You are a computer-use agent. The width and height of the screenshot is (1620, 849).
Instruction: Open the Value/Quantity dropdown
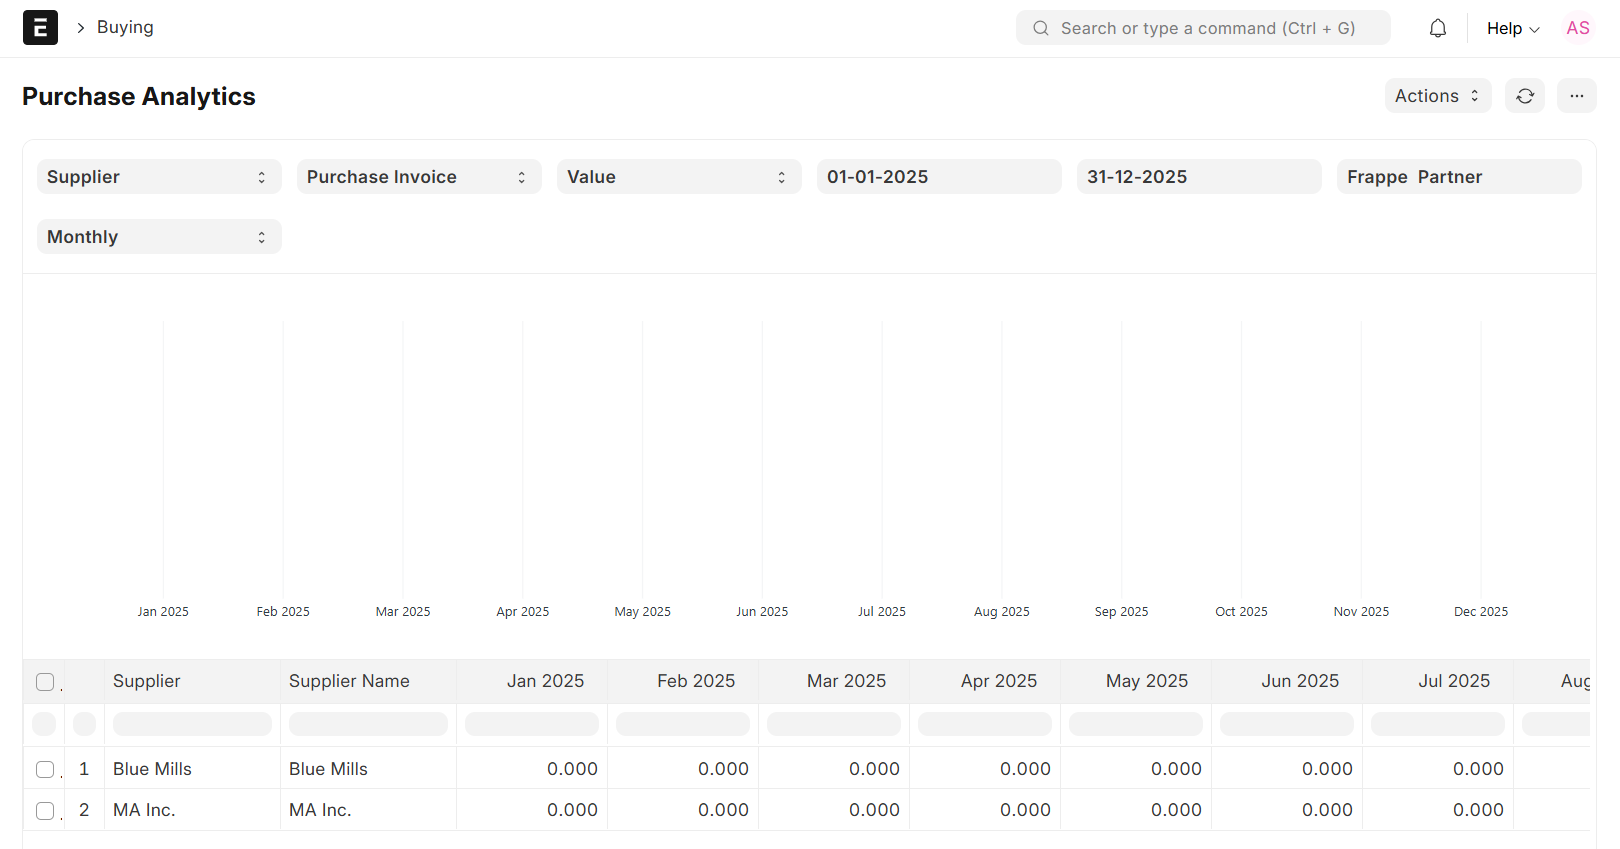tap(679, 177)
